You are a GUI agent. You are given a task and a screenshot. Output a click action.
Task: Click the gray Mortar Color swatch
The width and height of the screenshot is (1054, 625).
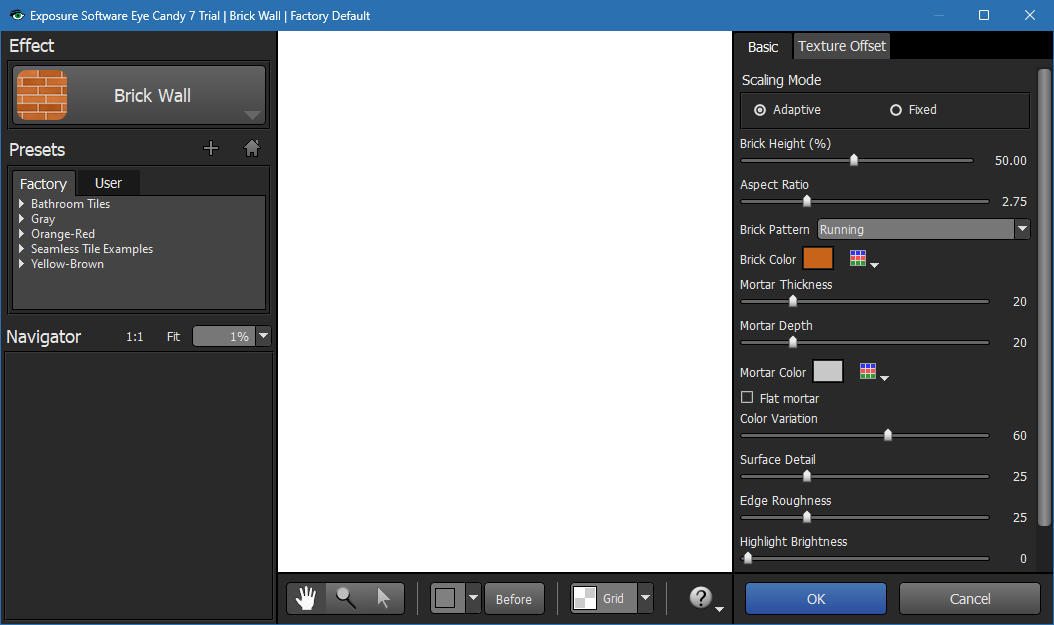(828, 371)
